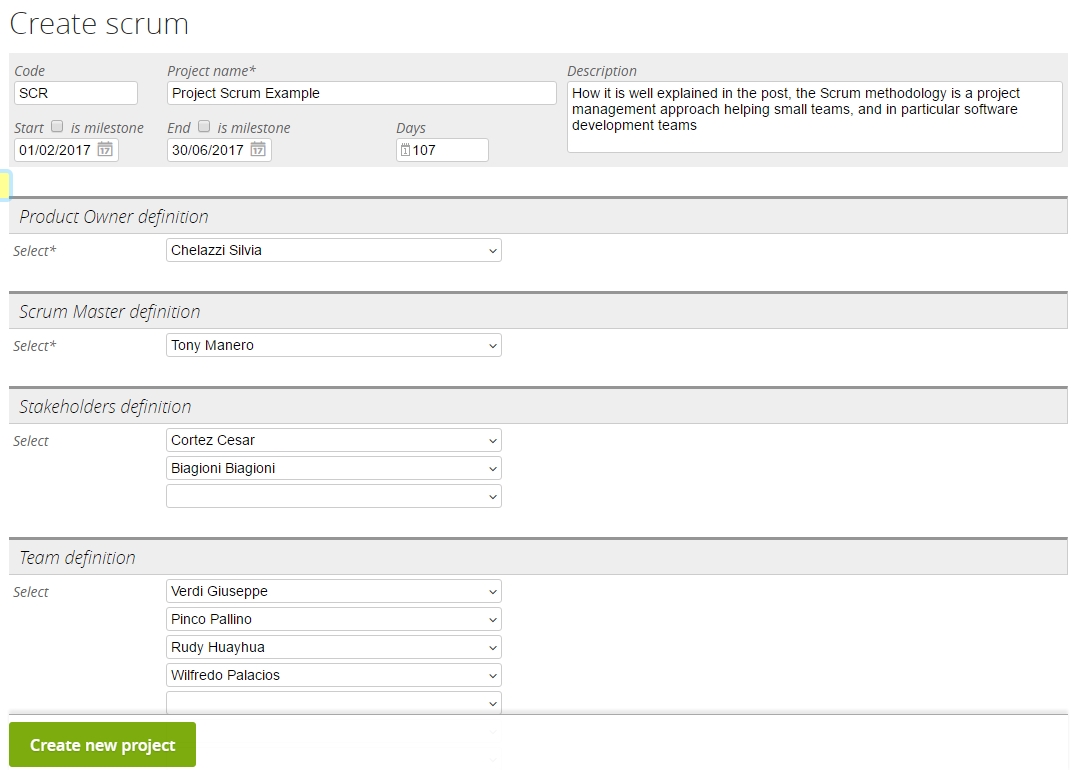Tick the End 'is milestone' checkbox
Viewport: 1075px width, 770px height.
coord(204,127)
